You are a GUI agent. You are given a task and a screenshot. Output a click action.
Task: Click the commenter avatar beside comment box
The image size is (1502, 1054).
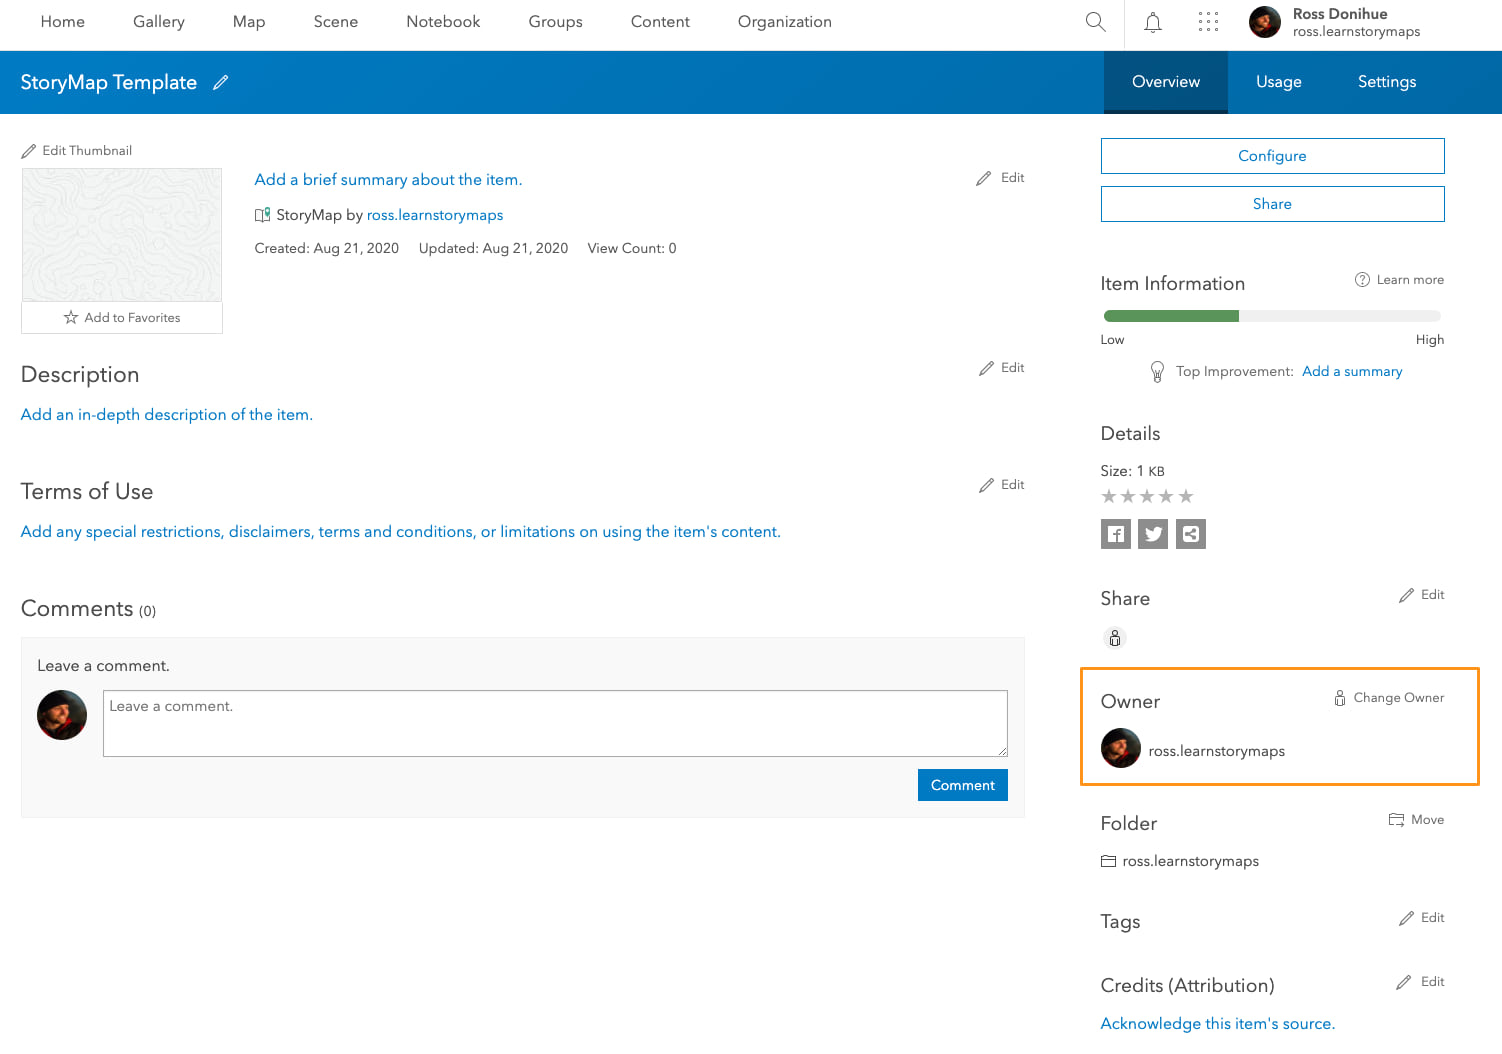[x=62, y=715]
